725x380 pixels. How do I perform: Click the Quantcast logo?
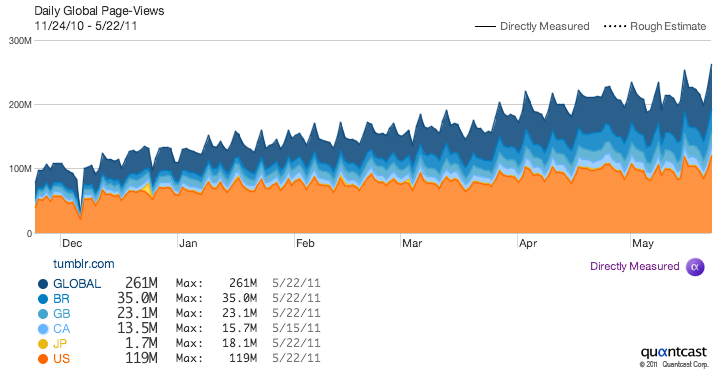pos(674,352)
